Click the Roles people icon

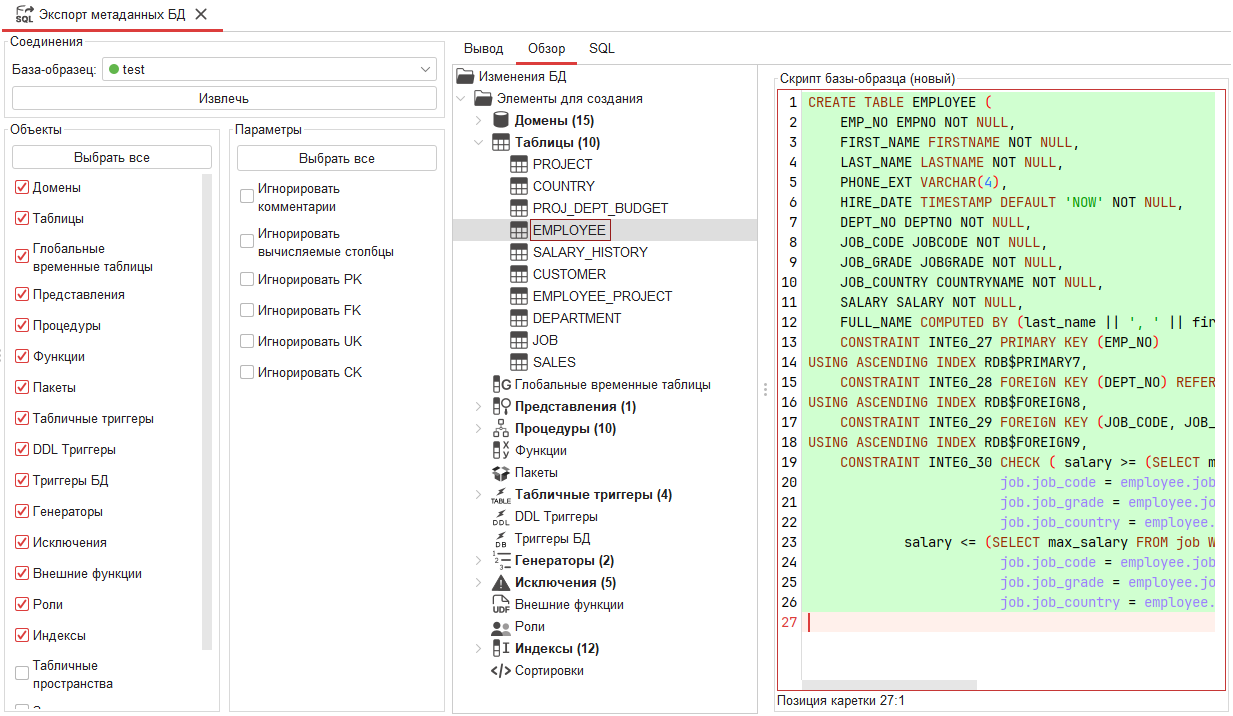coord(501,627)
